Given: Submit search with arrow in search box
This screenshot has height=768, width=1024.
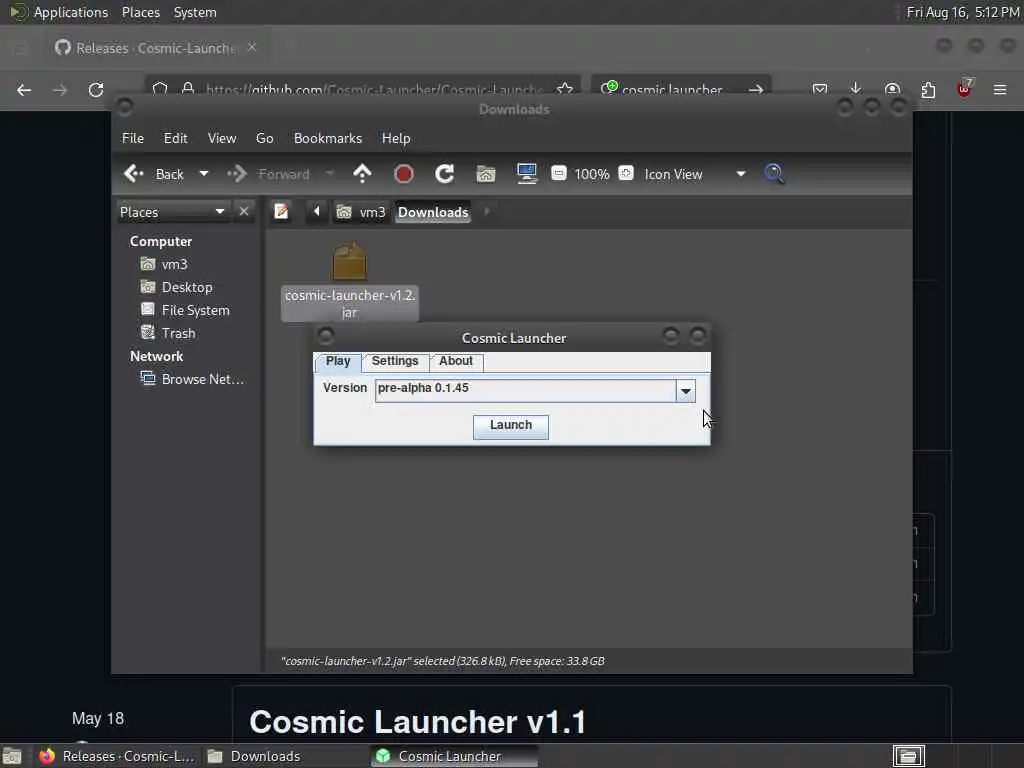Looking at the screenshot, I should pos(756,89).
